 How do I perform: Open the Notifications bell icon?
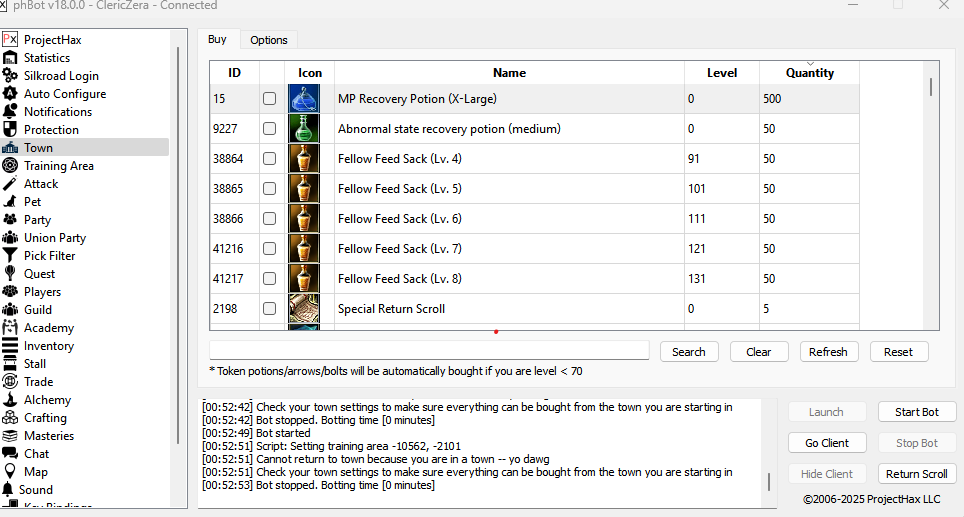(x=10, y=112)
